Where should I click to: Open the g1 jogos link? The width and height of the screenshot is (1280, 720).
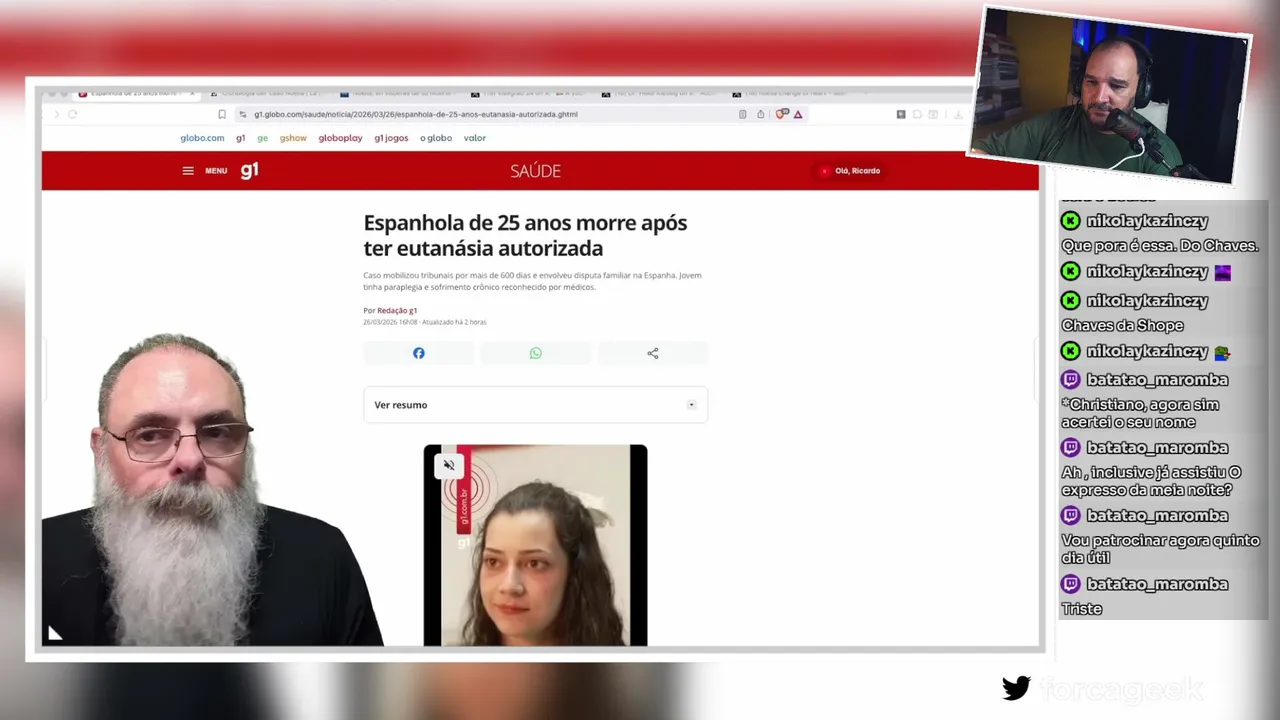tap(391, 138)
